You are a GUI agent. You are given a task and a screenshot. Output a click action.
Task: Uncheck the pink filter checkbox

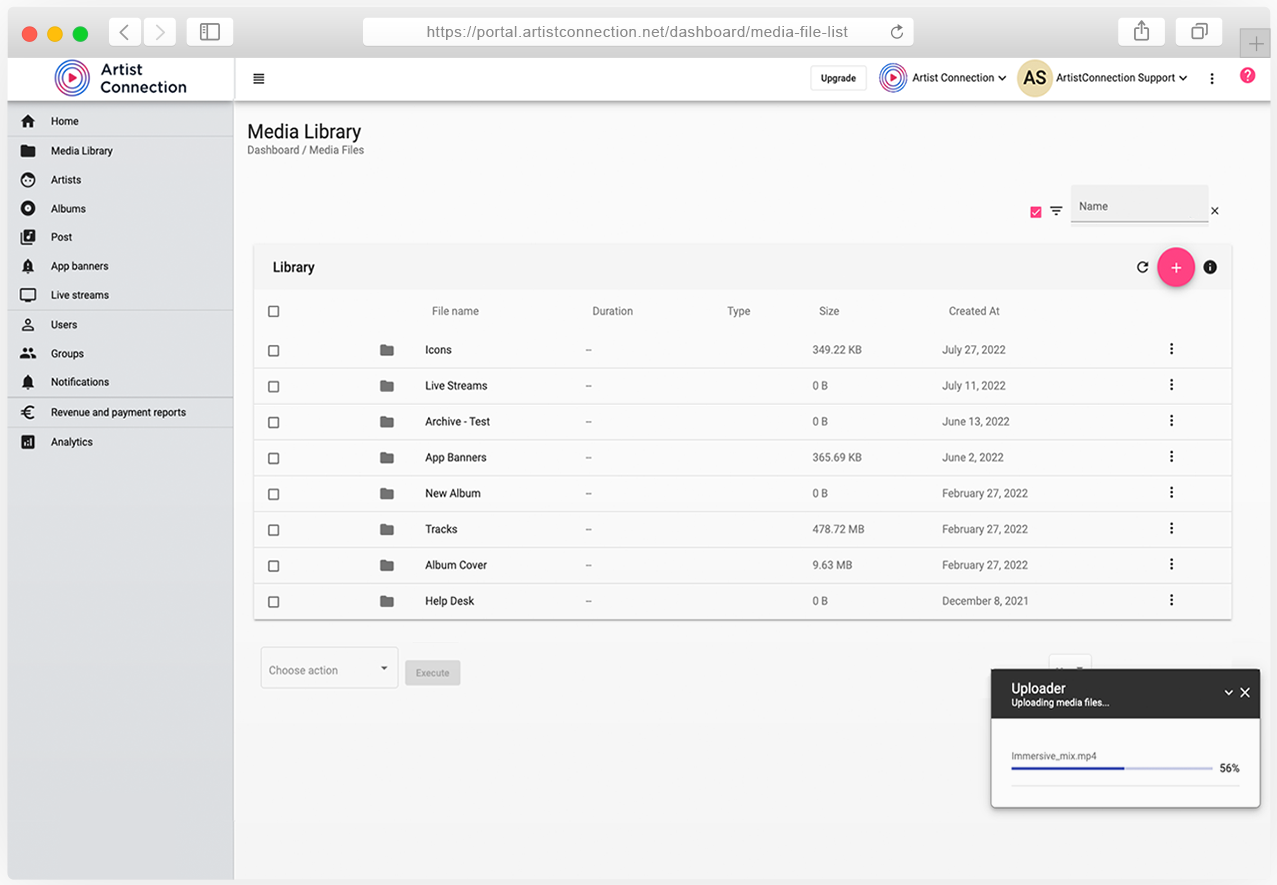(x=1035, y=212)
